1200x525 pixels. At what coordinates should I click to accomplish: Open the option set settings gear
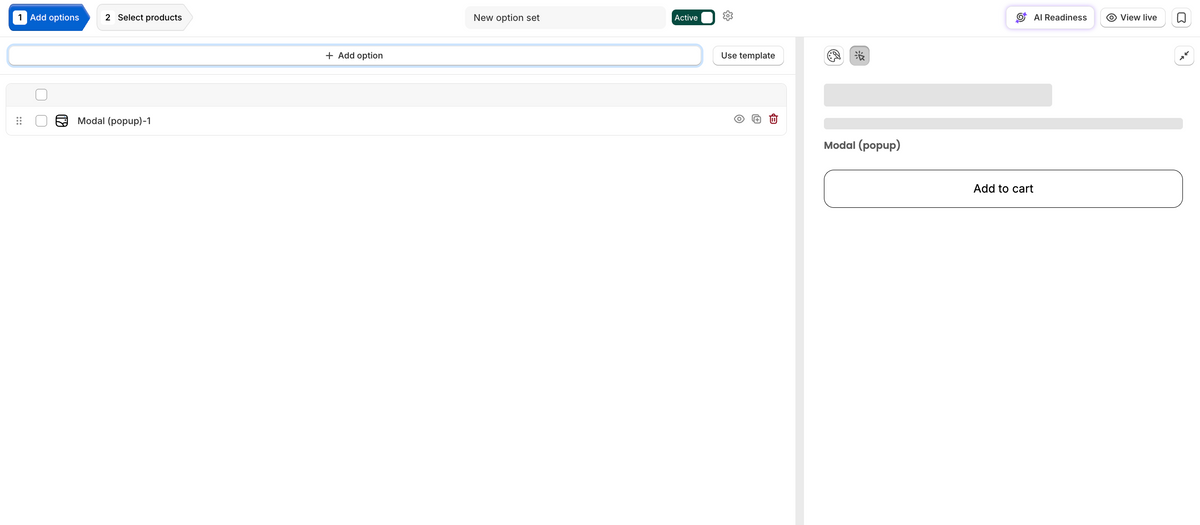728,16
